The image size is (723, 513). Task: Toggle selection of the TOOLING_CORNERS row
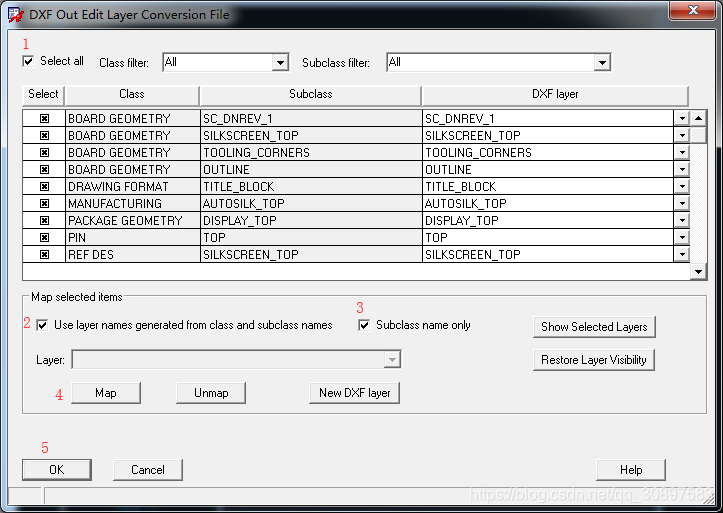point(44,153)
